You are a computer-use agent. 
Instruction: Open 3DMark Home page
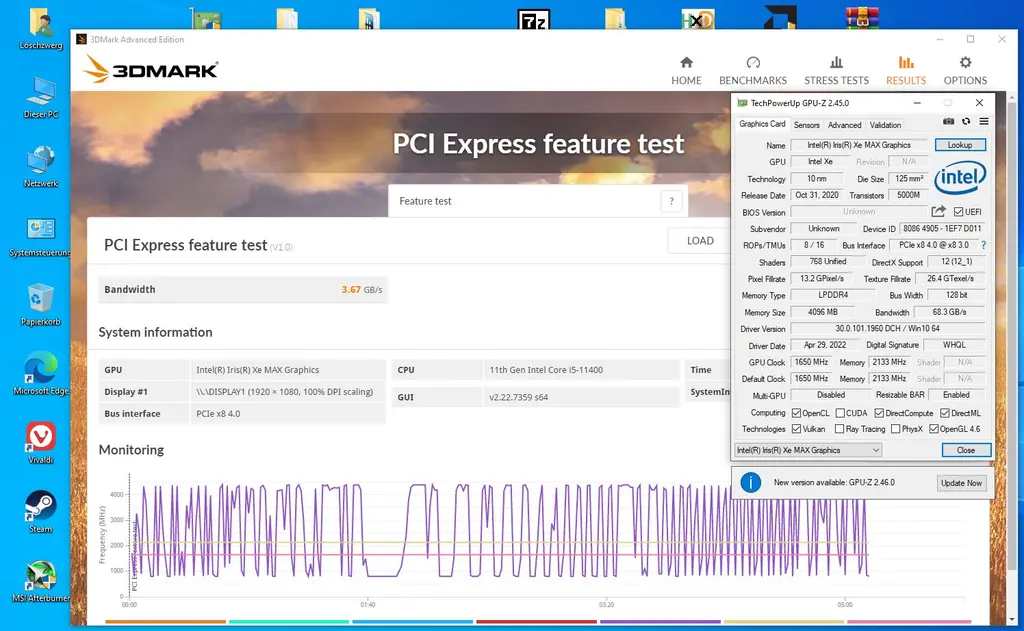click(686, 70)
